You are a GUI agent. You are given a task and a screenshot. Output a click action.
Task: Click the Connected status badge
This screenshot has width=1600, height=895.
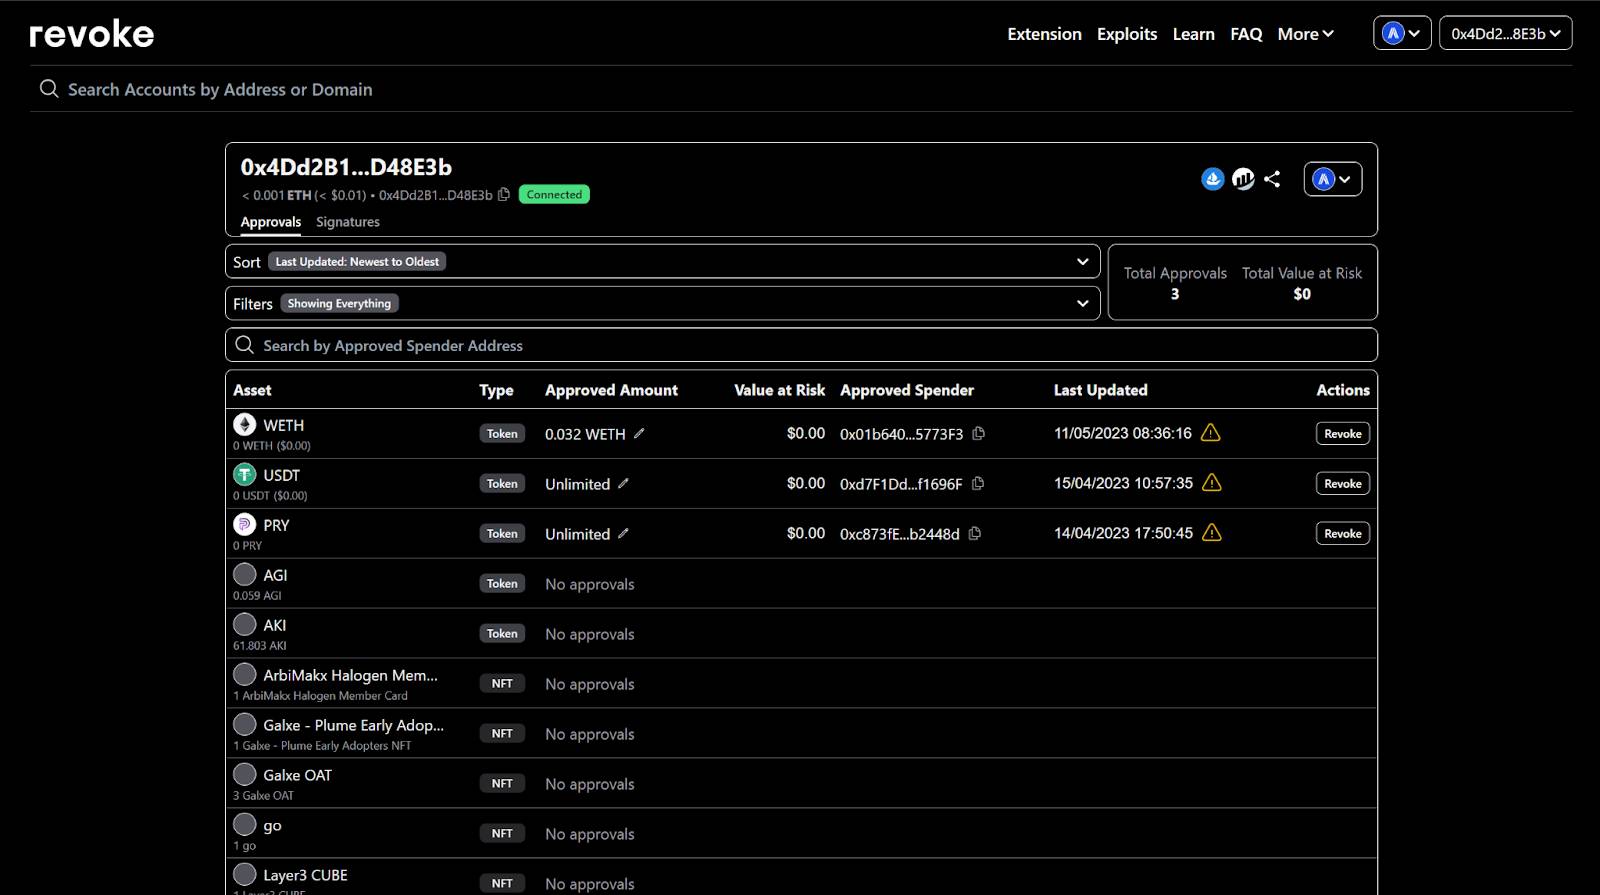point(554,195)
